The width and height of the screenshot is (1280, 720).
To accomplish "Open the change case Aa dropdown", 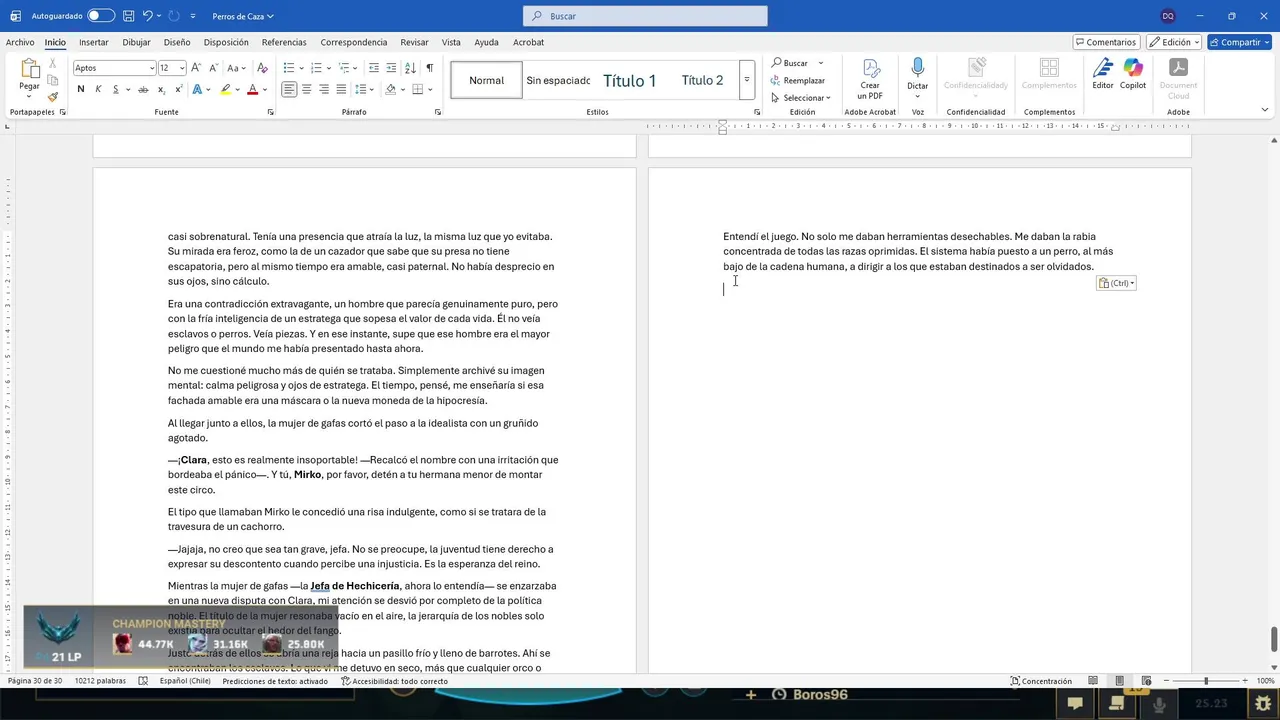I will point(236,68).
